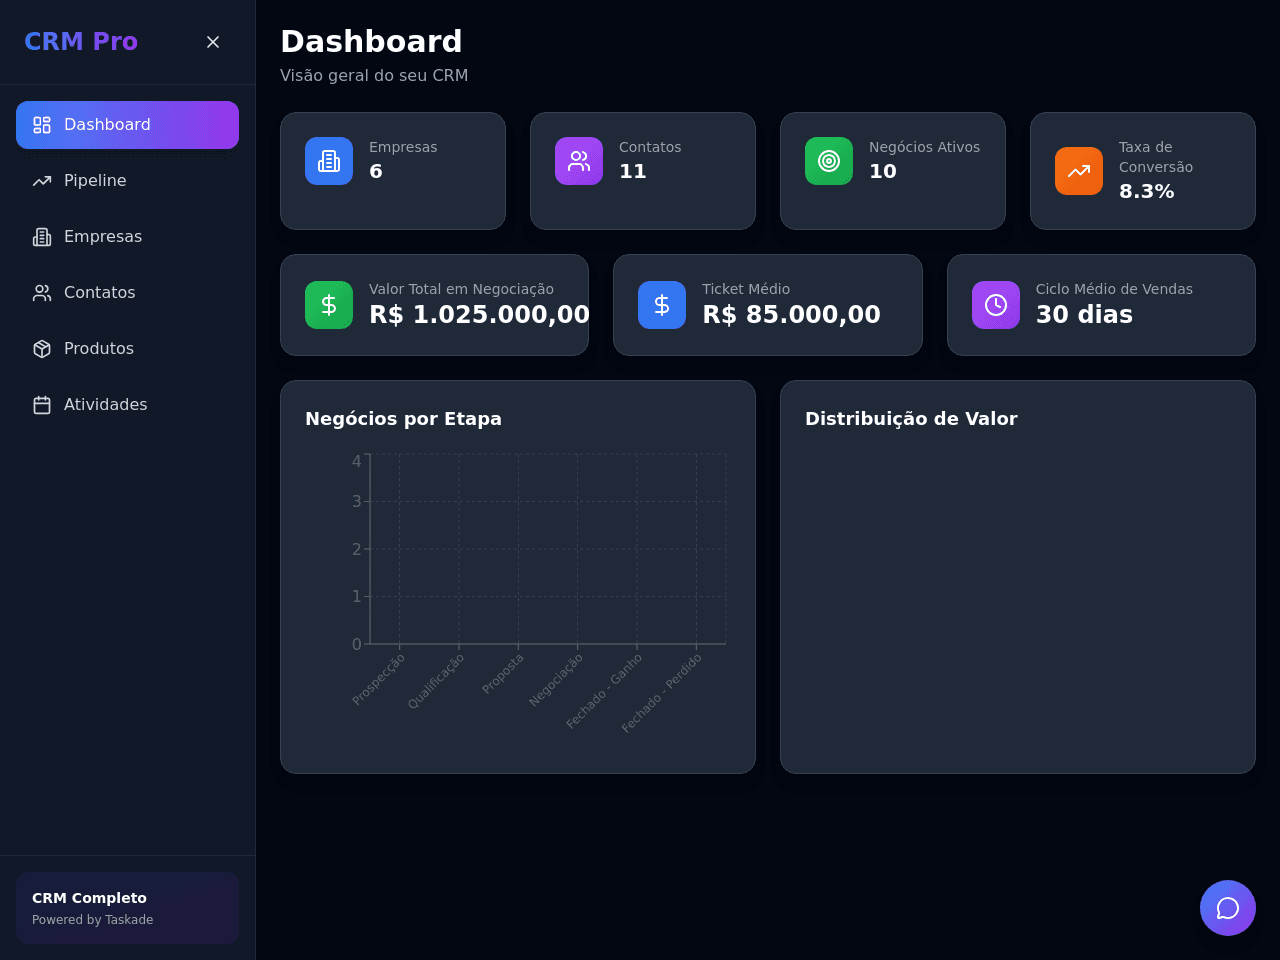Click the 8.3% conversion rate value
The height and width of the screenshot is (960, 1280).
click(1147, 191)
